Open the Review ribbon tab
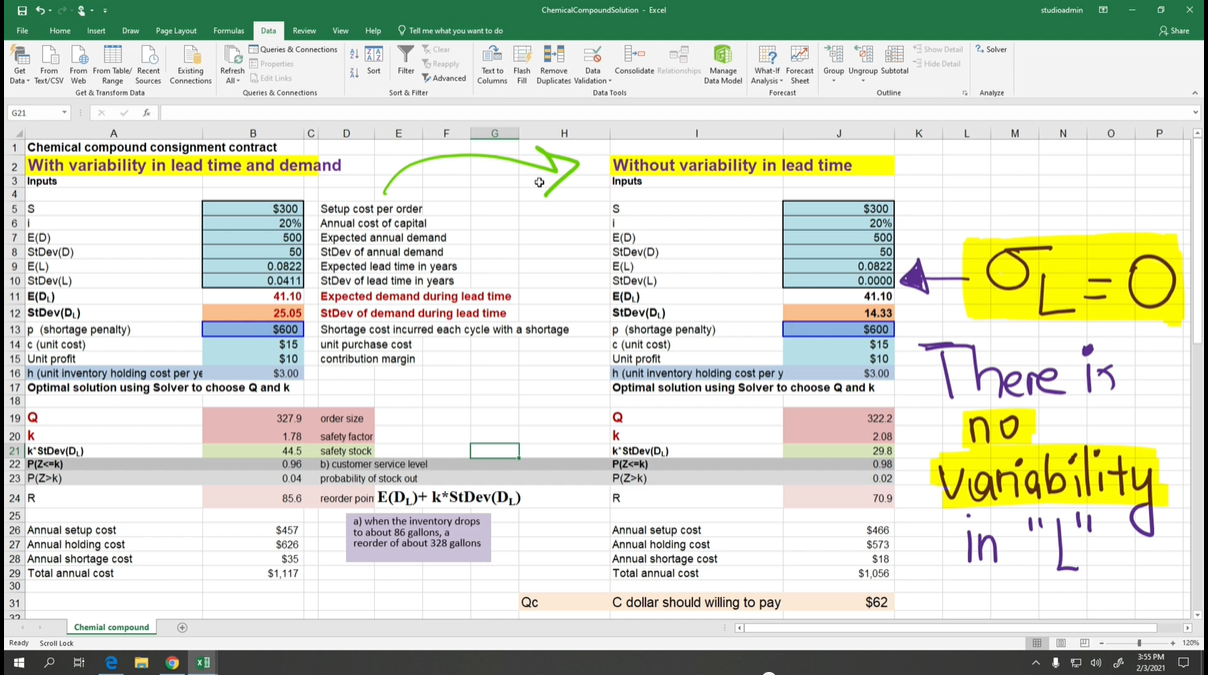Viewport: 1208px width, 675px height. point(304,31)
